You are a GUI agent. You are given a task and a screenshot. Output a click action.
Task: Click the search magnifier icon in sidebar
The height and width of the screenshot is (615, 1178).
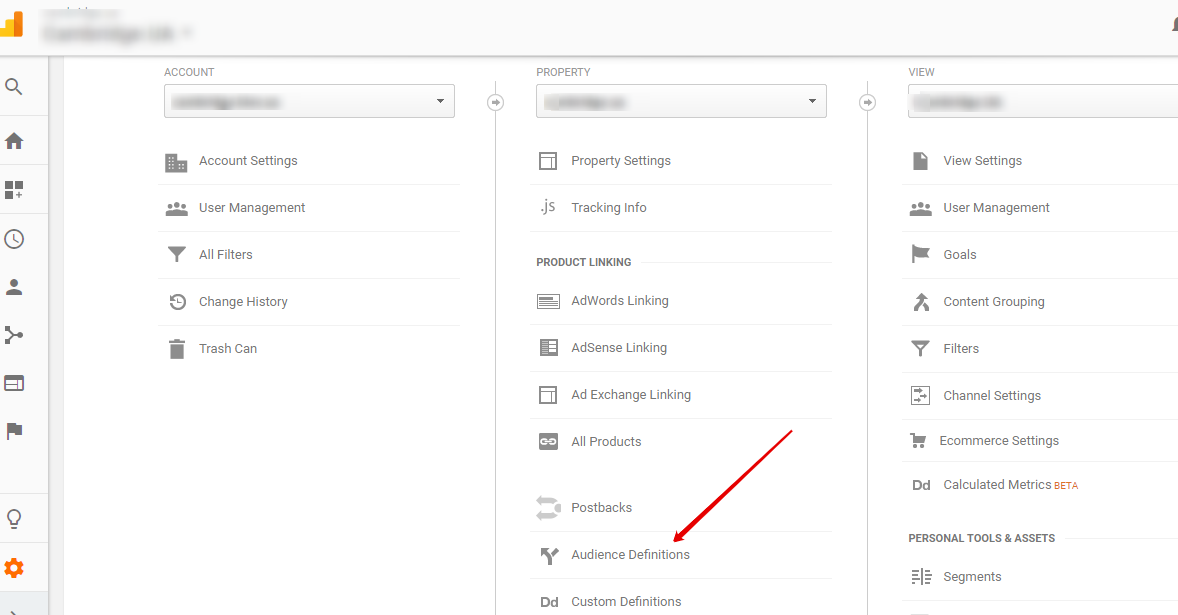tap(14, 87)
